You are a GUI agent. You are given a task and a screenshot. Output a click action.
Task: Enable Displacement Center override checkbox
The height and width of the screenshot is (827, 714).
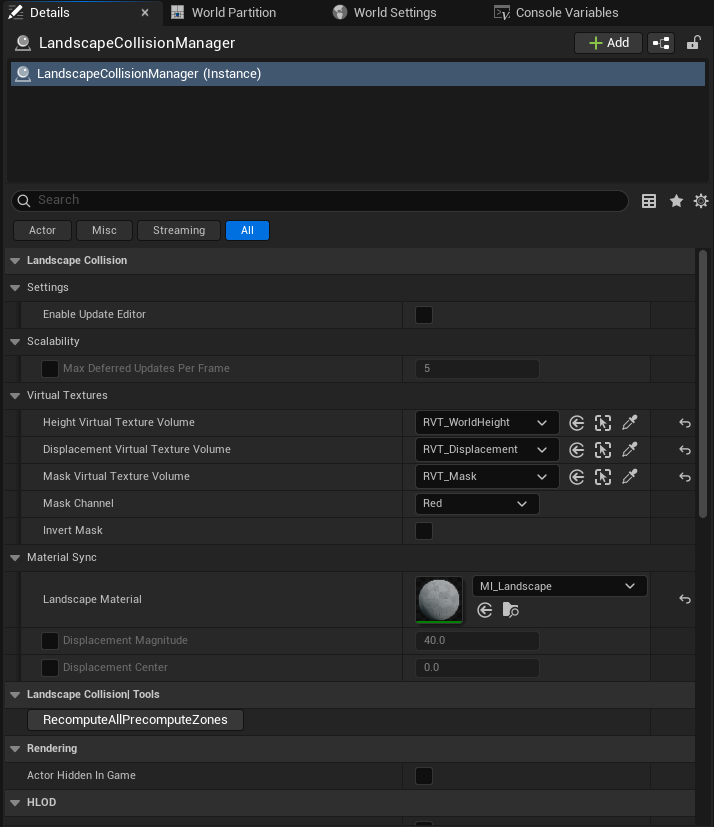[50, 668]
